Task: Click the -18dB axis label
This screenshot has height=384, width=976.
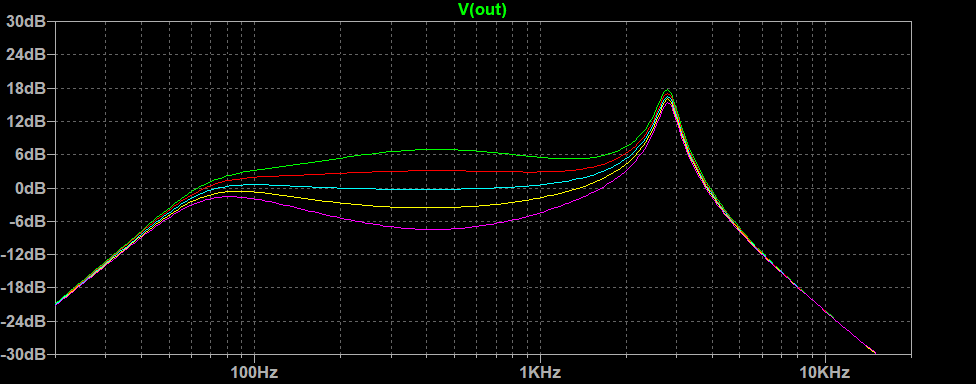Action: [24, 288]
